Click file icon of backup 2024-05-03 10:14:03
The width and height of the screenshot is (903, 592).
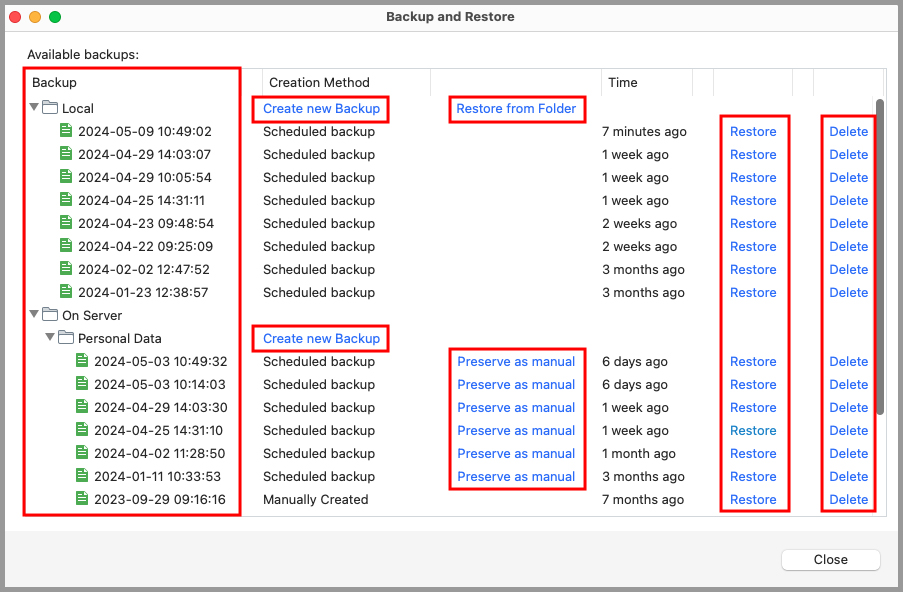82,384
